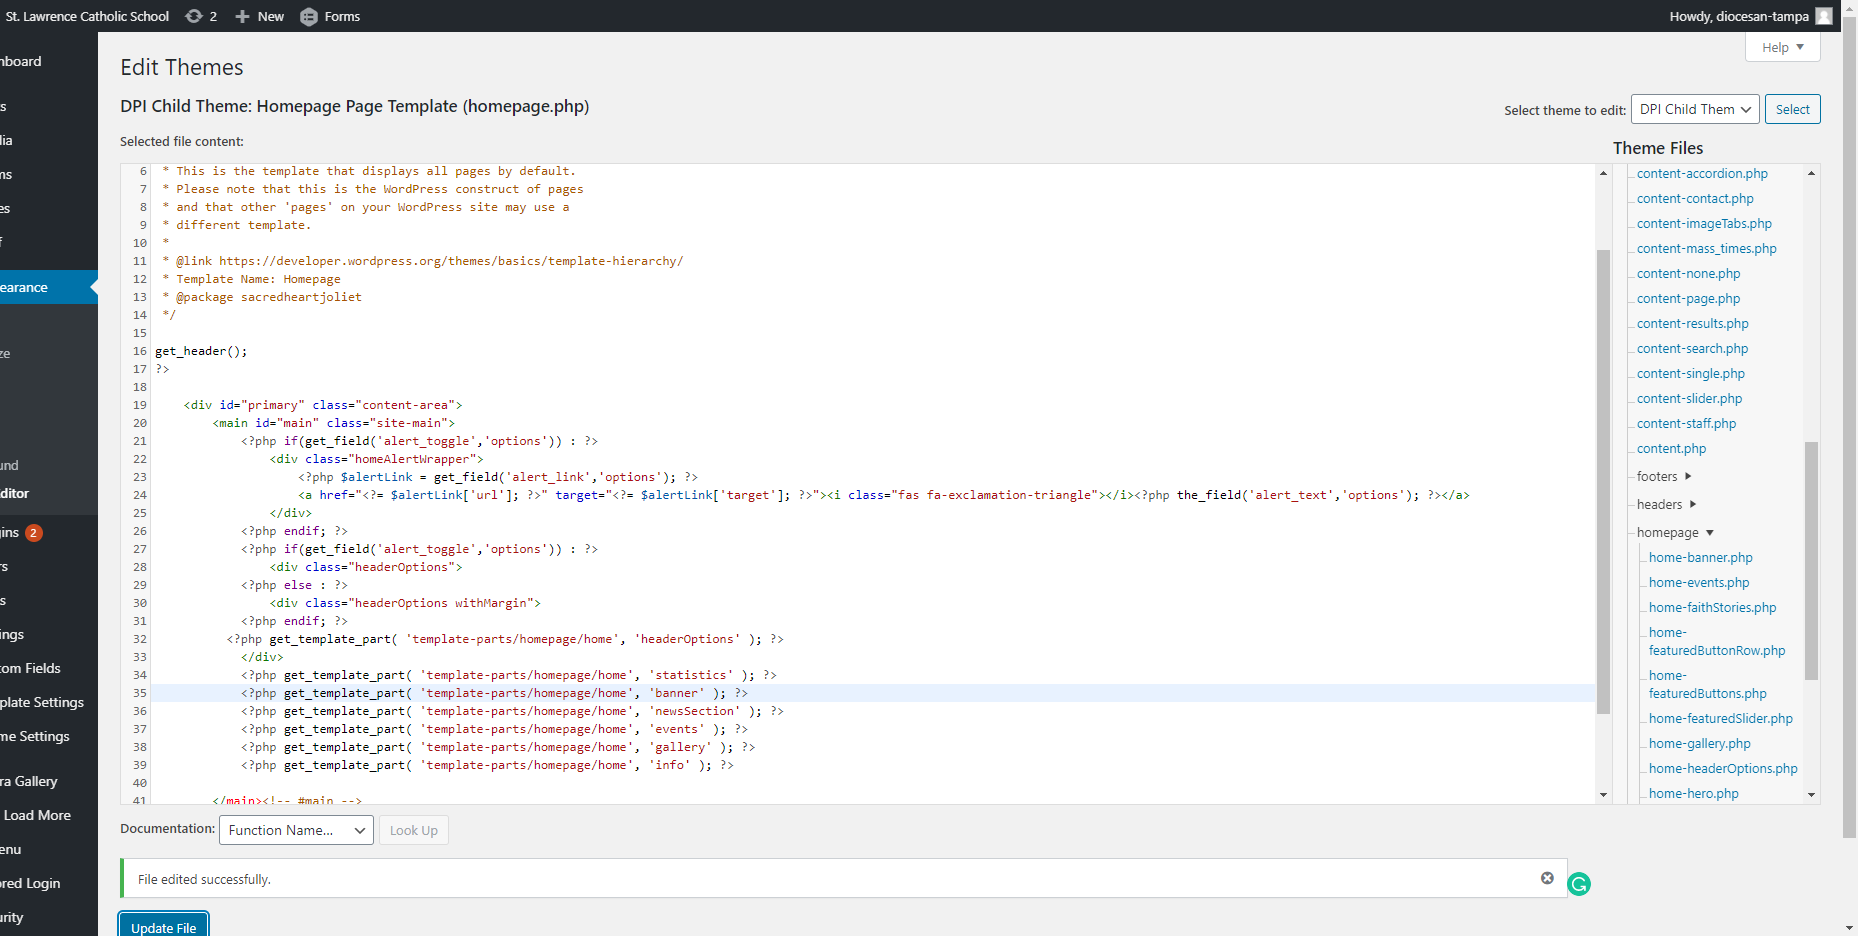Click the updates icon in admin bar

pyautogui.click(x=194, y=16)
